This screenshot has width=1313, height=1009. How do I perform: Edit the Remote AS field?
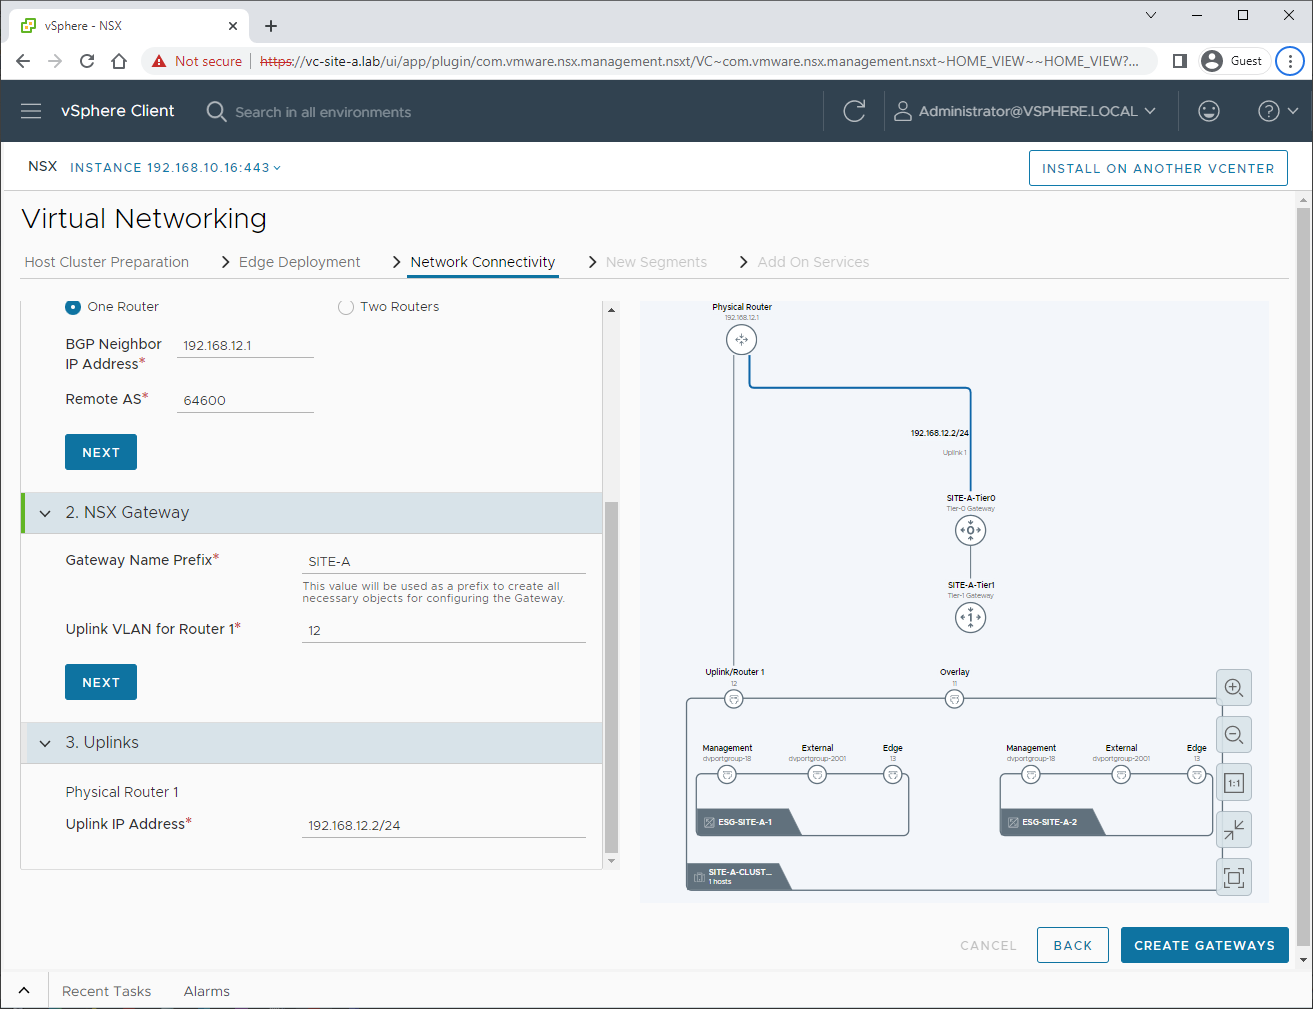point(245,400)
